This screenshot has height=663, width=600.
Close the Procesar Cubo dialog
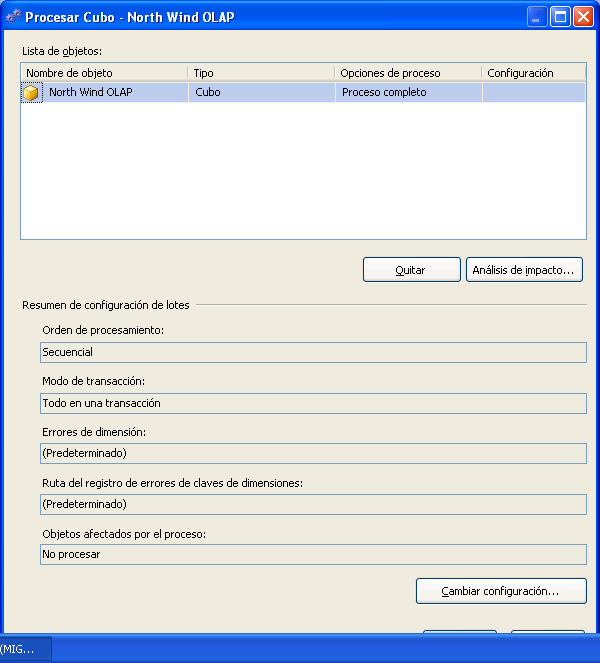pyautogui.click(x=583, y=17)
